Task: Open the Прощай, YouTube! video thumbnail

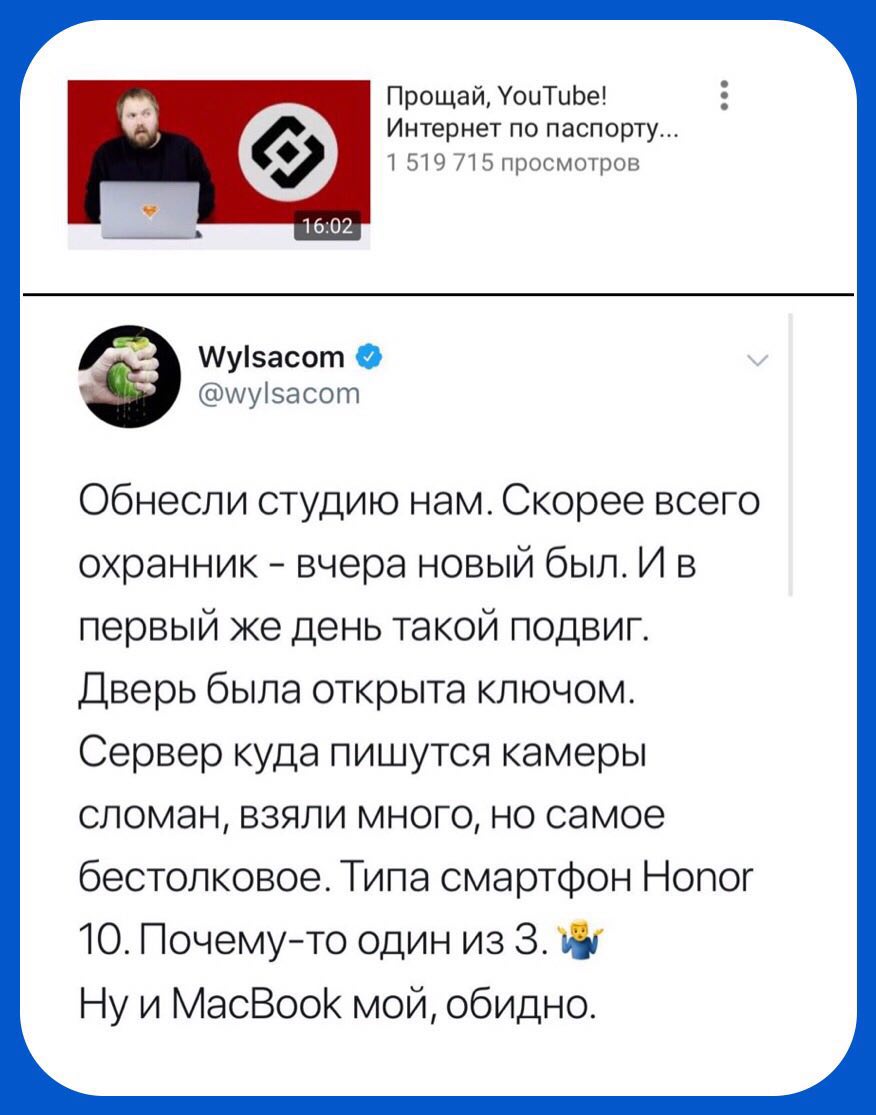Action: (219, 164)
